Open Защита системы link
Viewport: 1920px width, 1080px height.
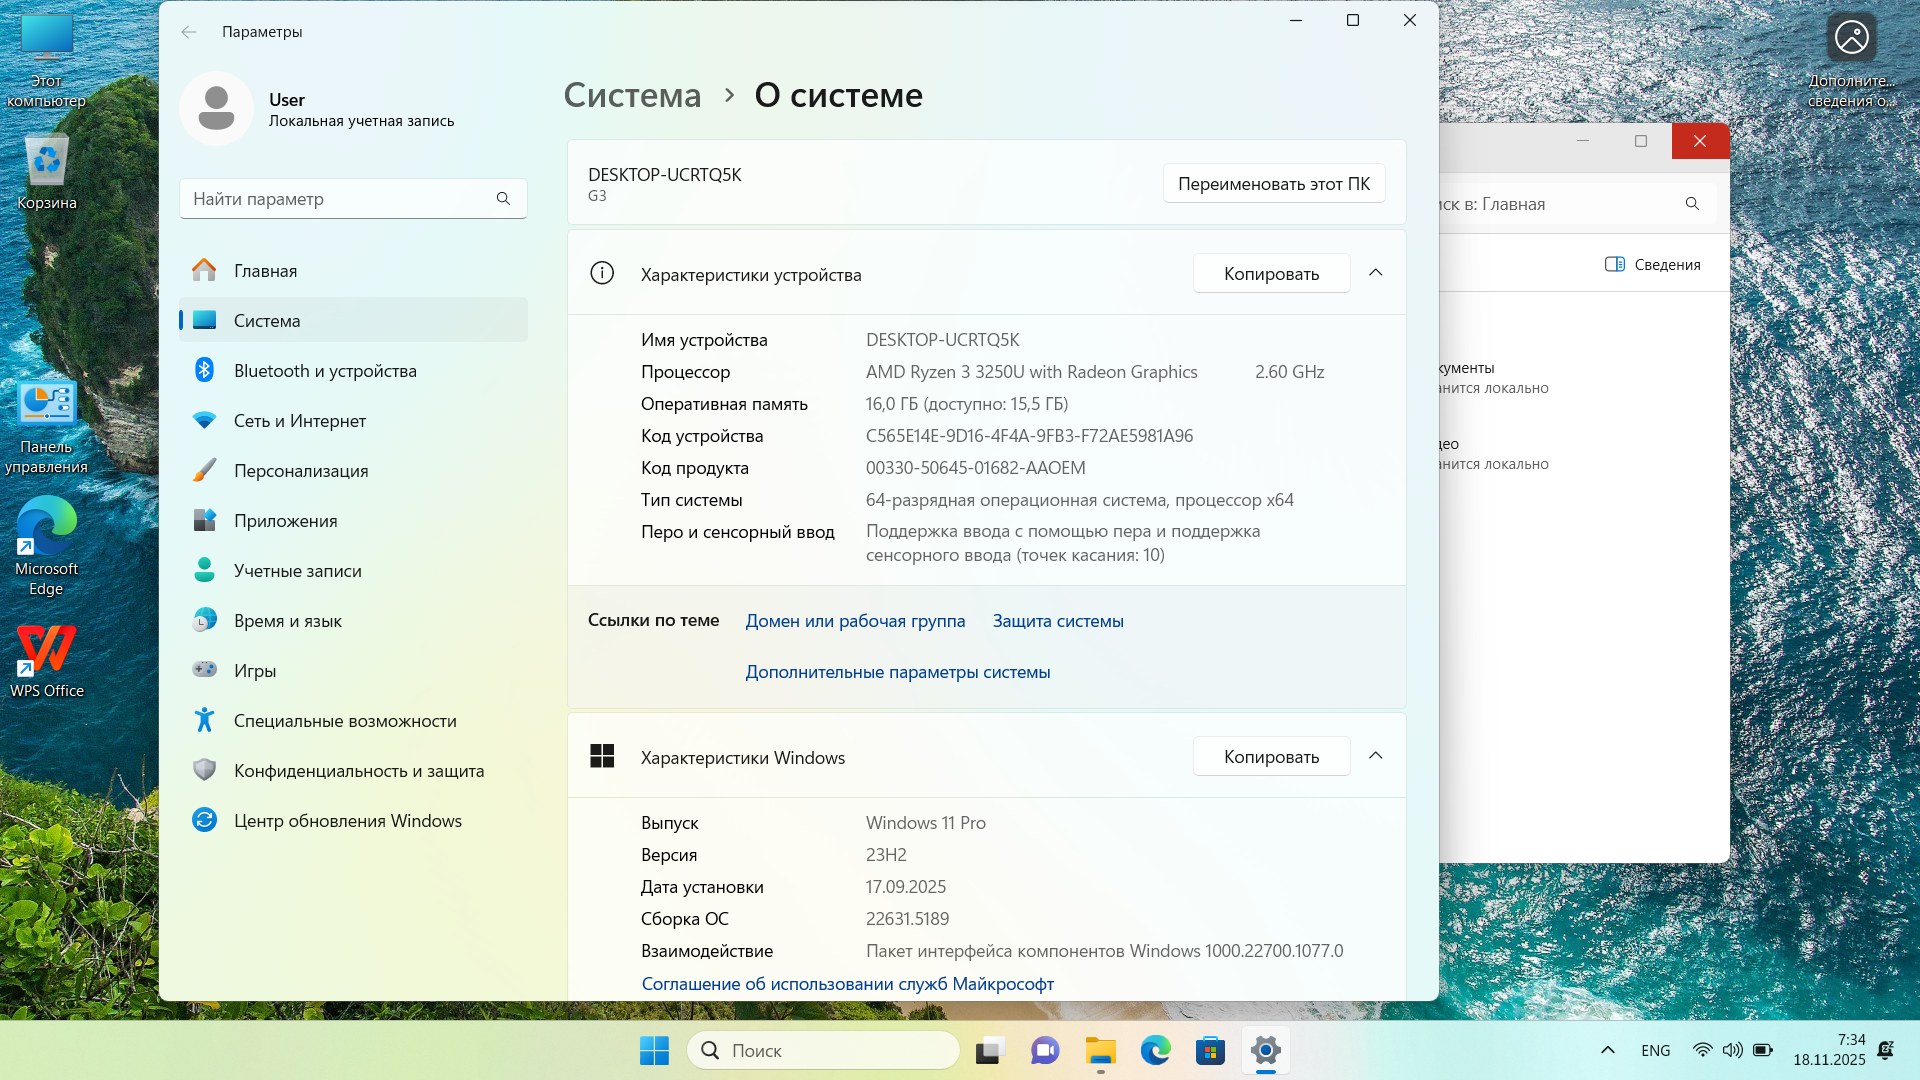tap(1058, 621)
